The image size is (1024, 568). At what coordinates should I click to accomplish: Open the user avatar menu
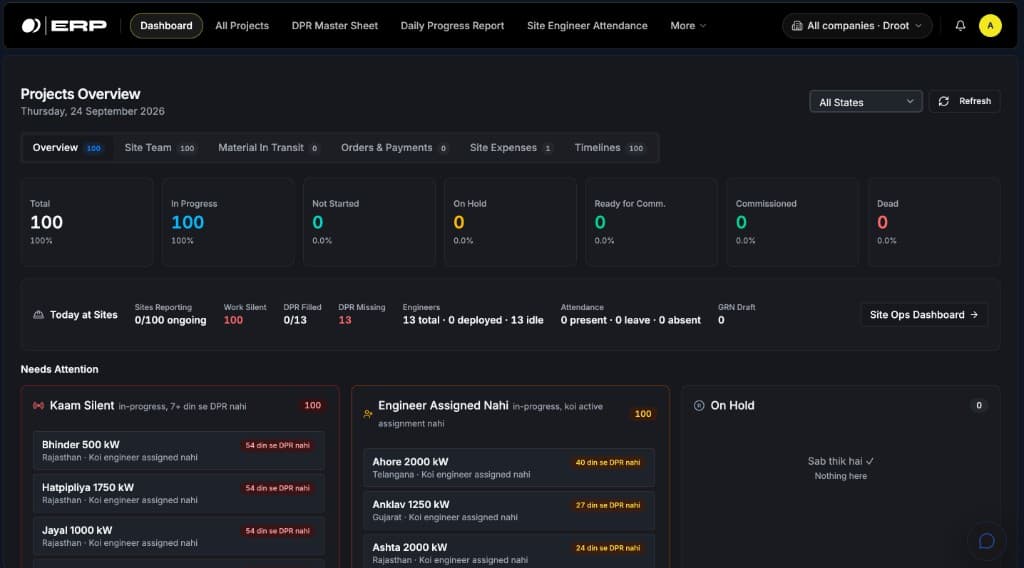pos(990,25)
